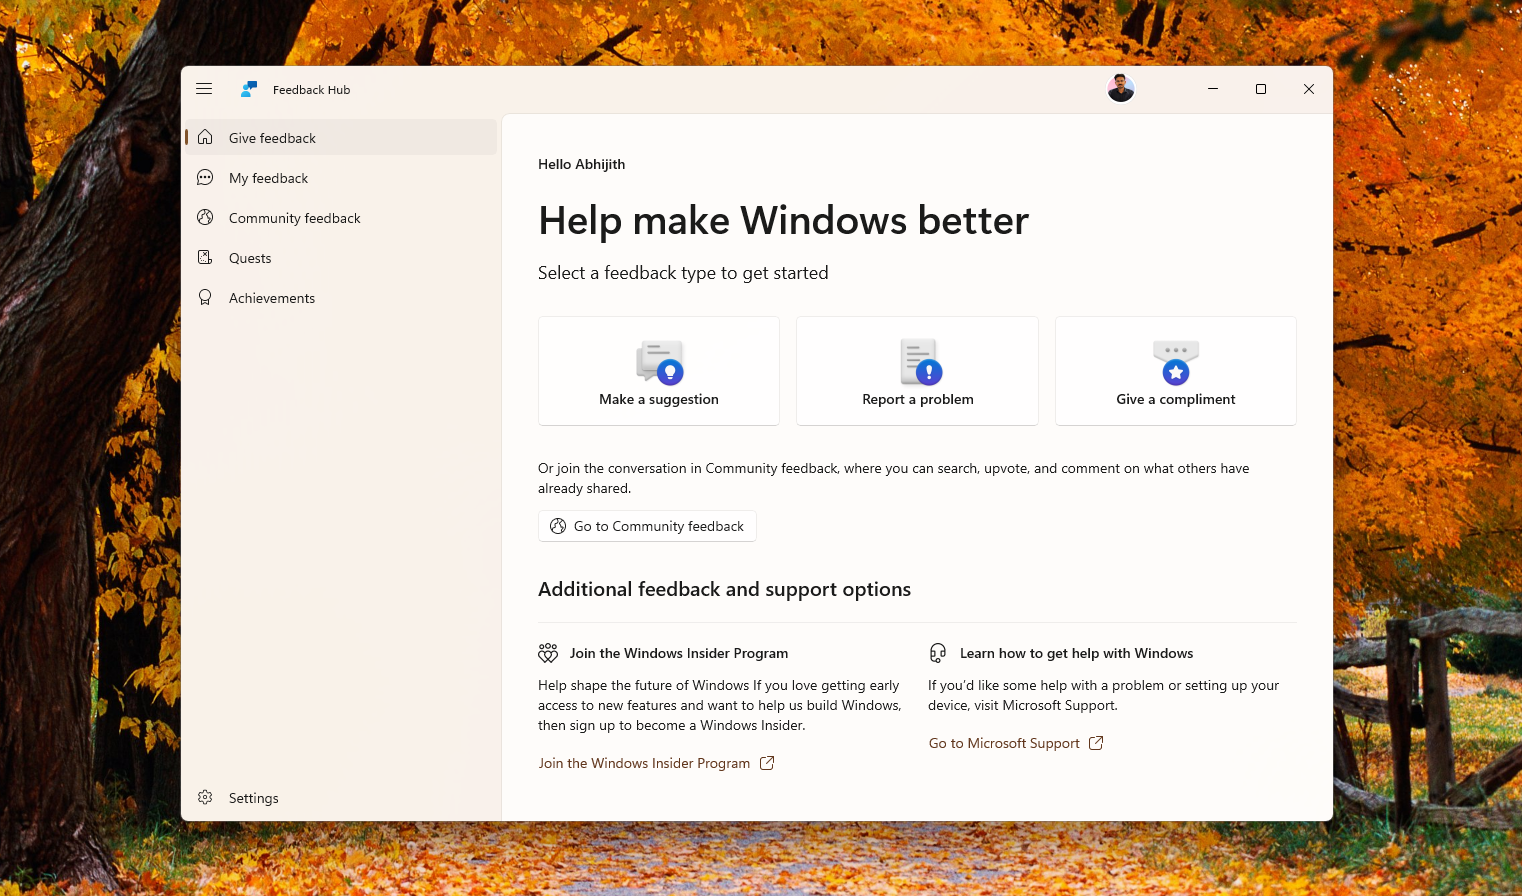Maximize the Feedback Hub window

coord(1261,89)
